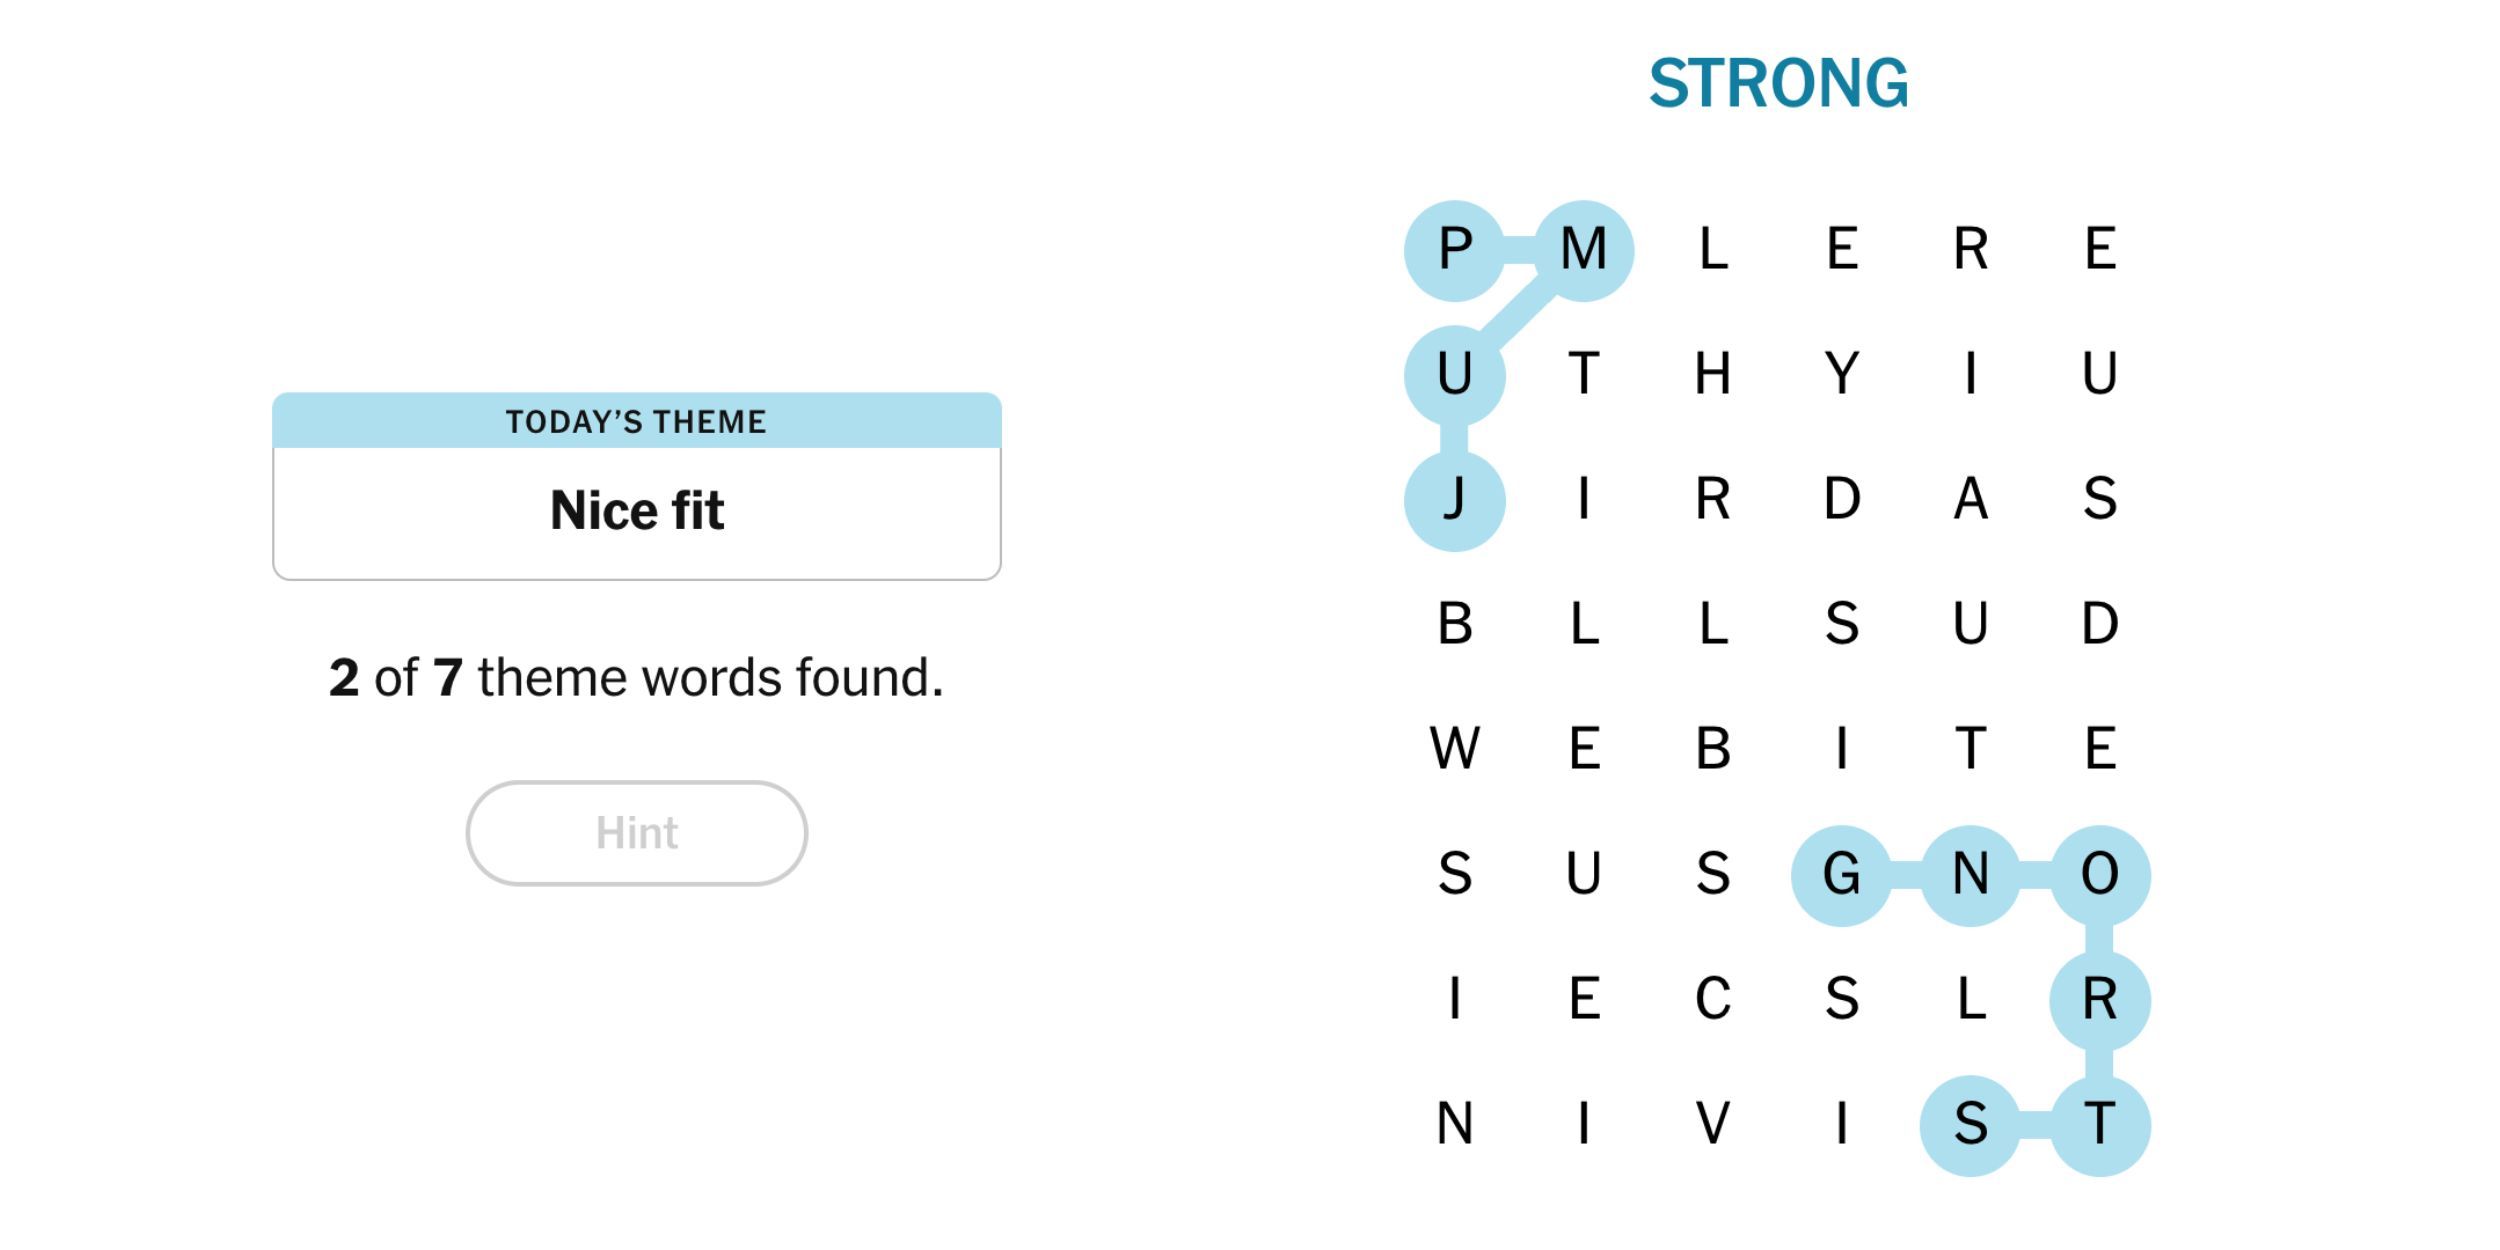Viewport: 2500px width, 1250px height.
Task: Tap the highlighted S in the bottom row
Action: pyautogui.click(x=1970, y=1124)
